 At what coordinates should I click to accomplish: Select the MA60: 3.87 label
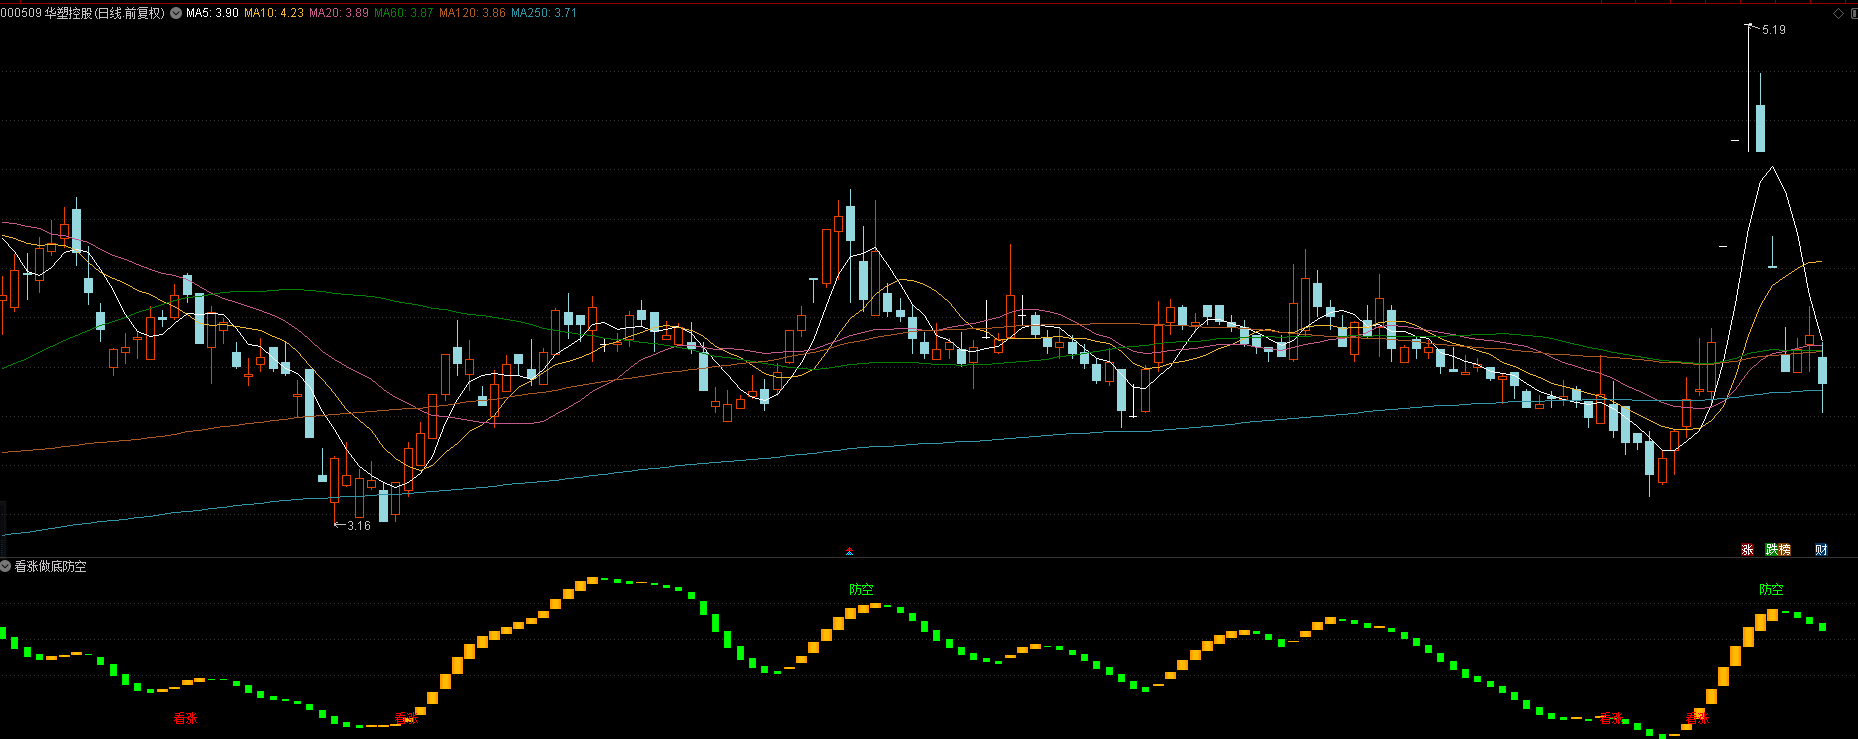click(x=404, y=13)
